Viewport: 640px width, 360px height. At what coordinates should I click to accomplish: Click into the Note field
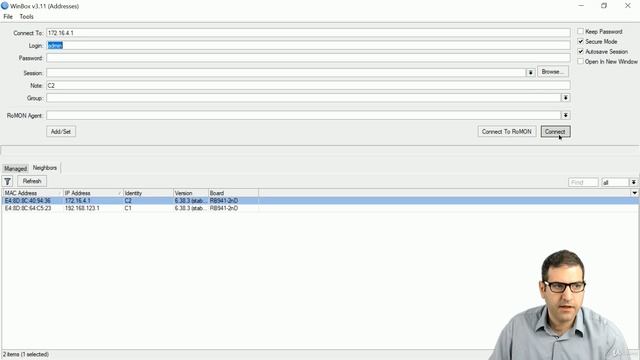click(308, 85)
